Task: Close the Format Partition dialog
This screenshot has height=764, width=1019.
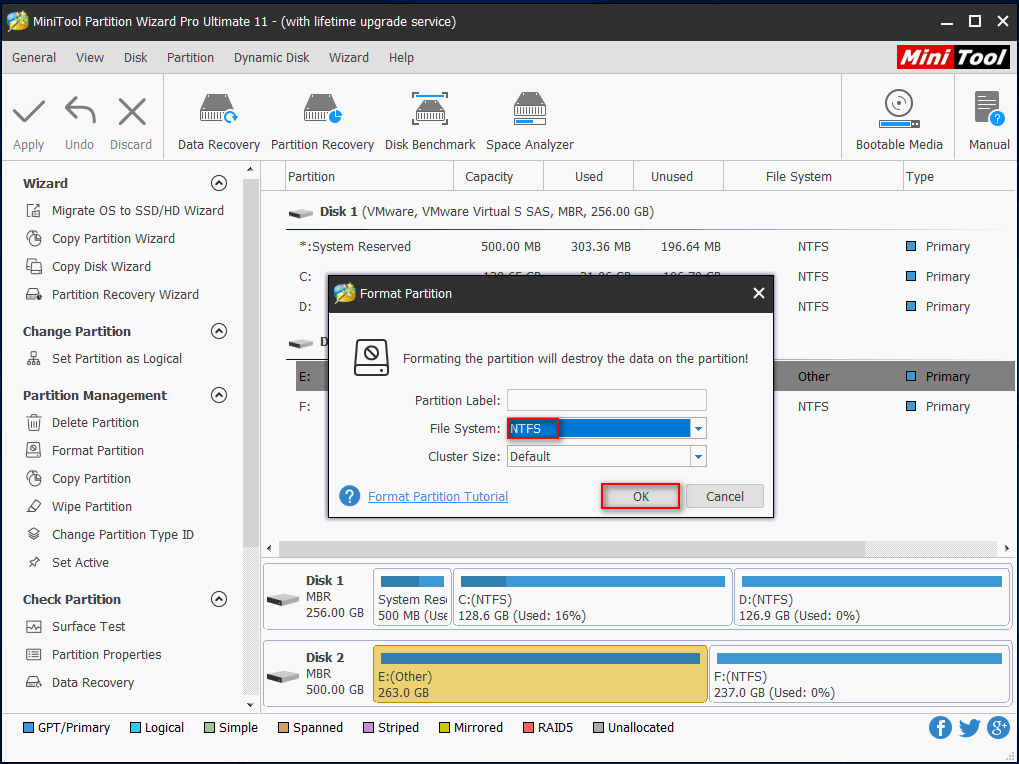Action: click(758, 293)
